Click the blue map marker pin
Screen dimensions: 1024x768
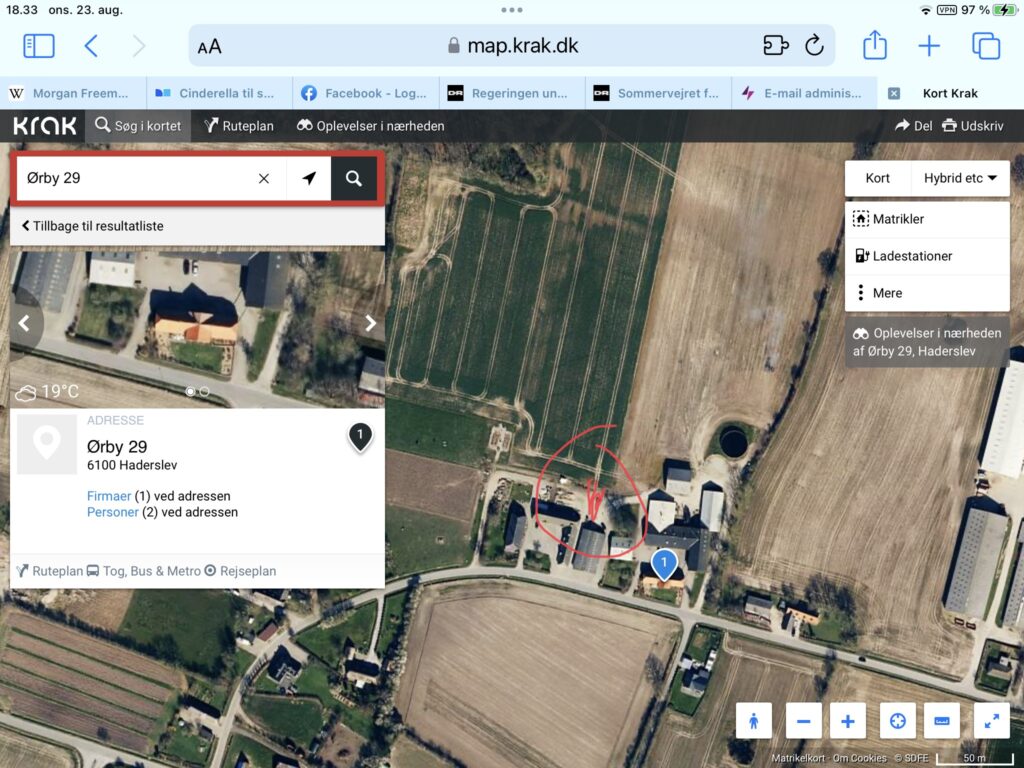tap(662, 565)
